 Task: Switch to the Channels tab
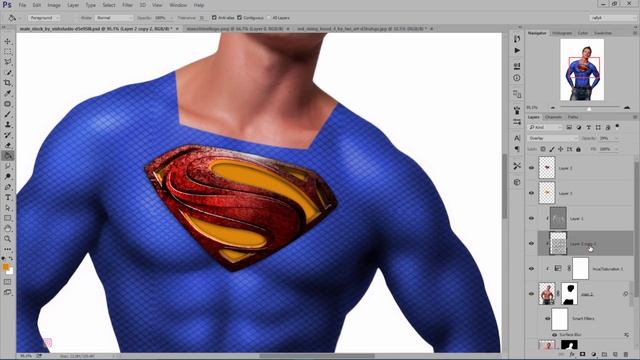(553, 117)
